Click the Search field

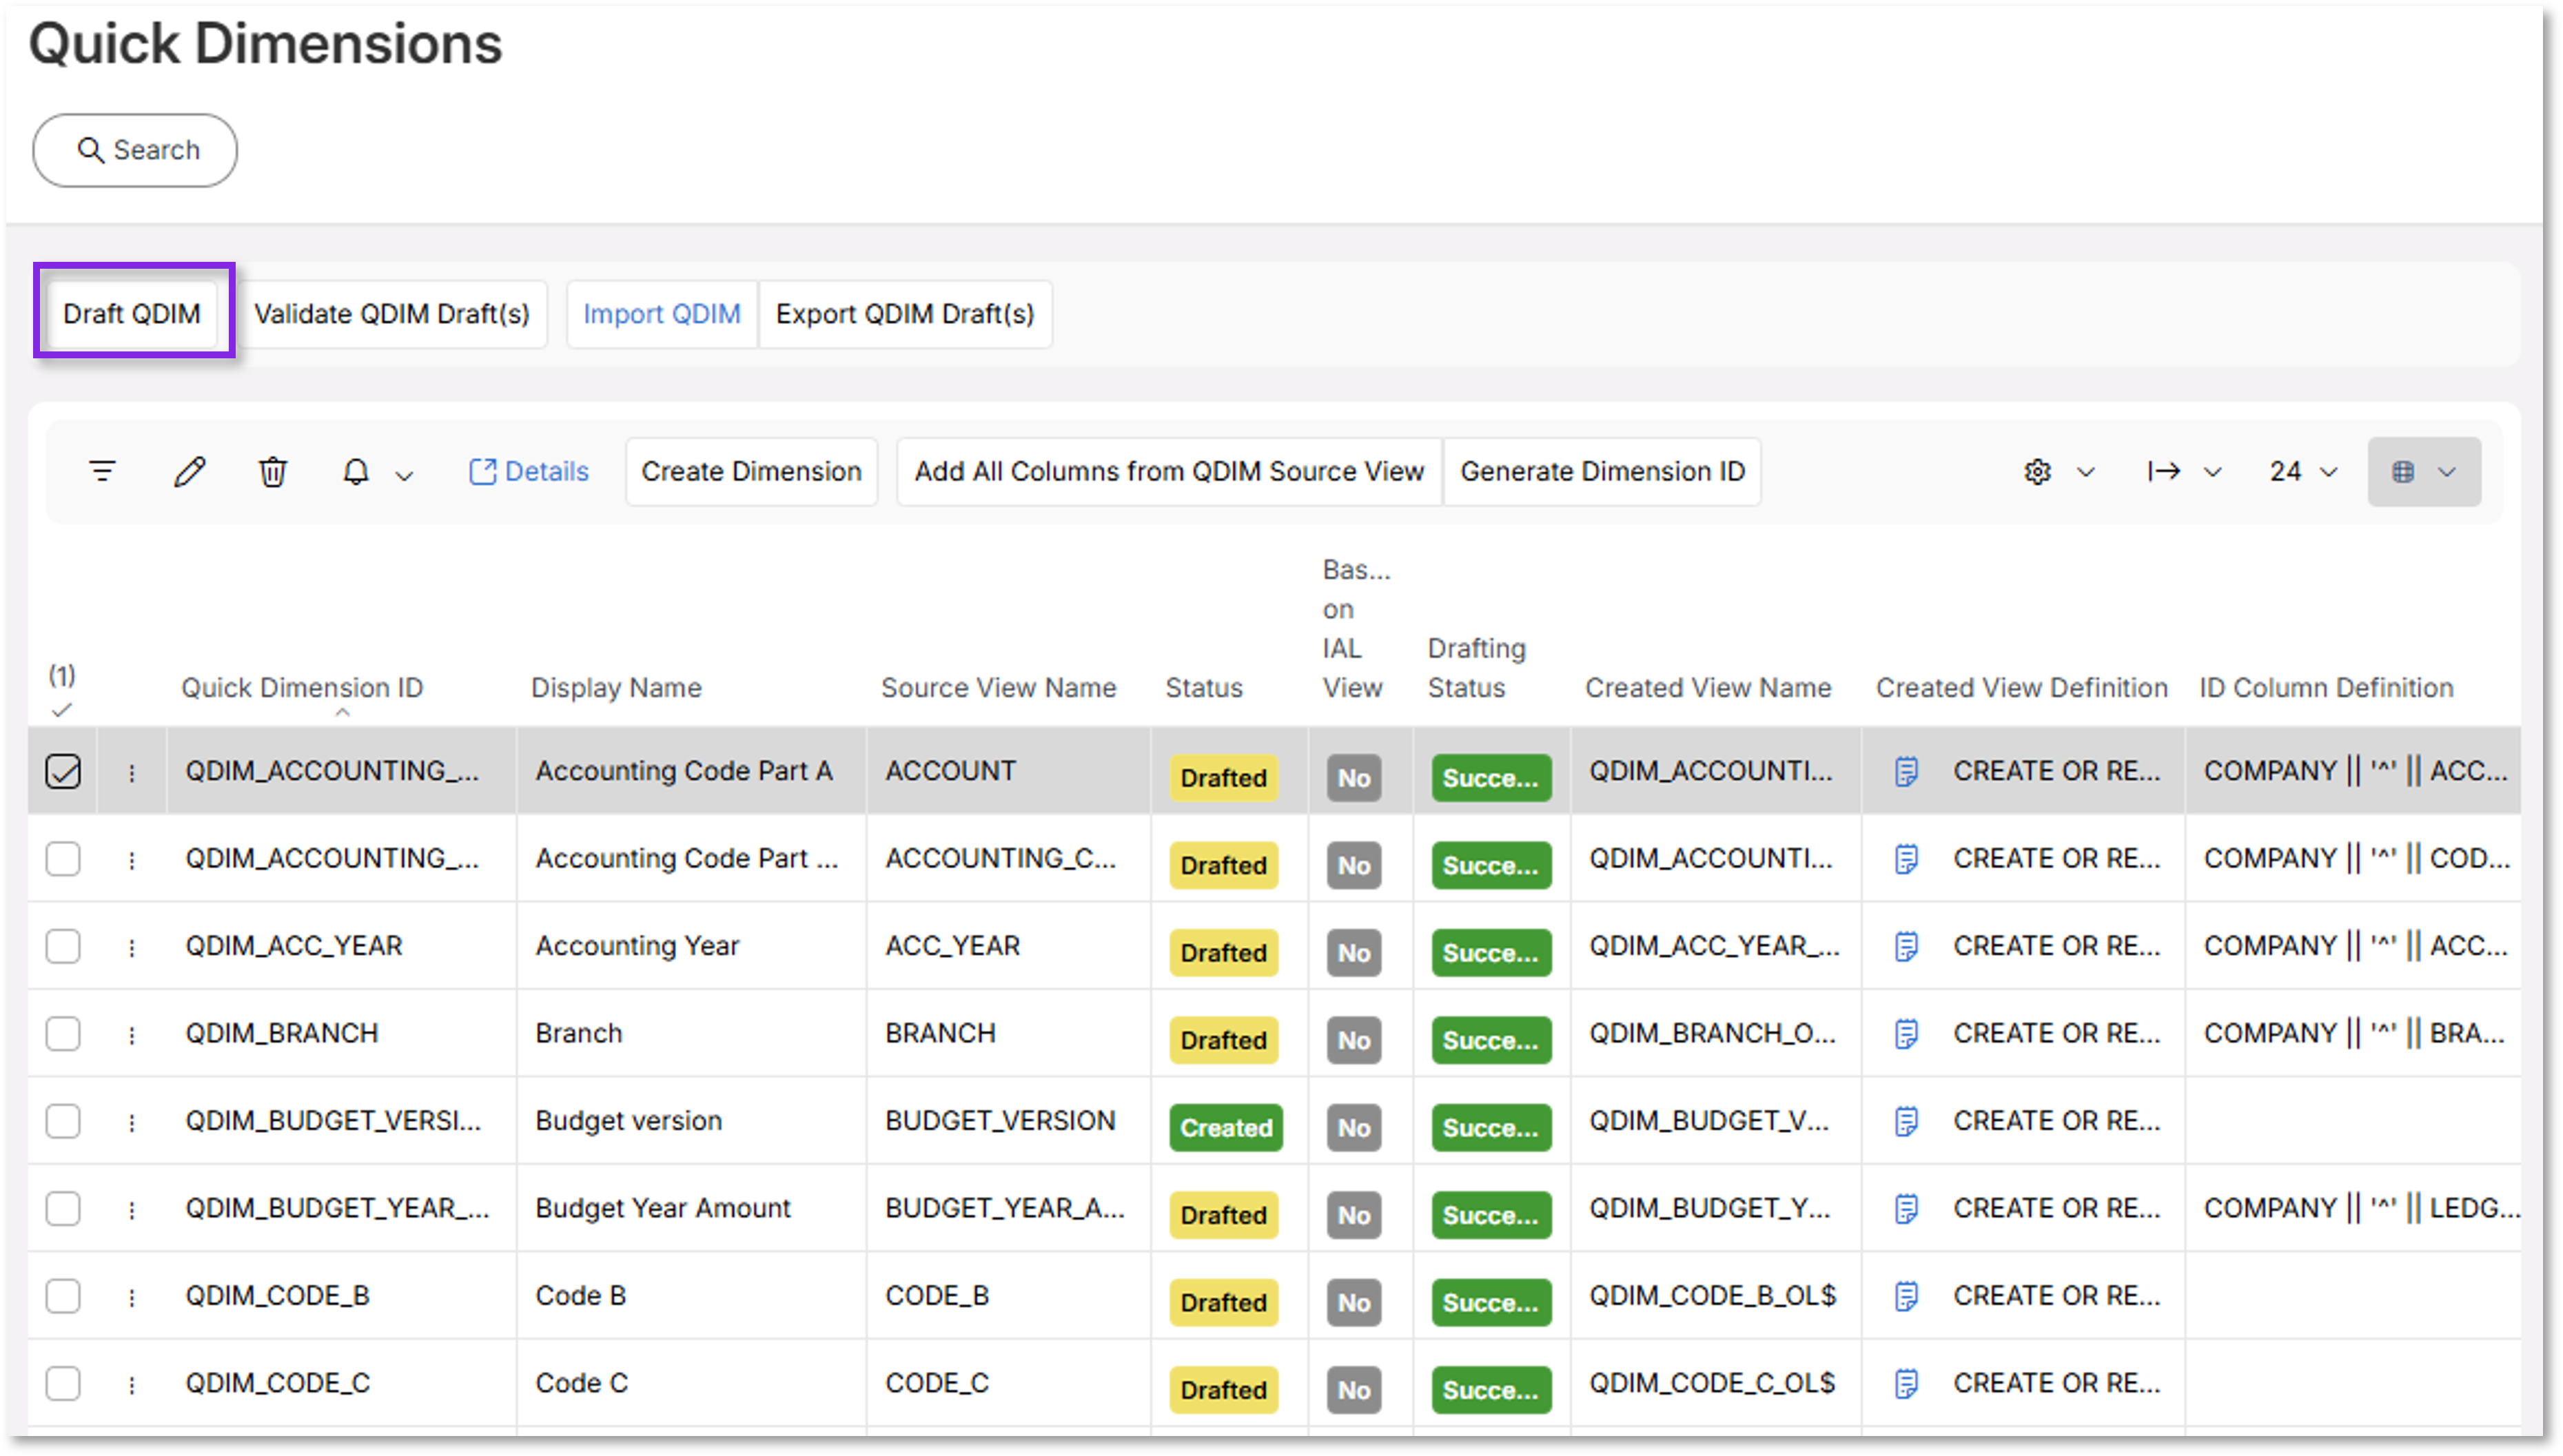tap(135, 150)
